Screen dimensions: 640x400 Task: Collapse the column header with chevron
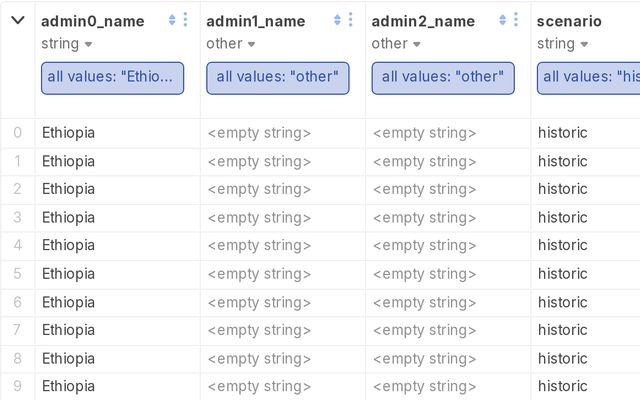[x=18, y=20]
